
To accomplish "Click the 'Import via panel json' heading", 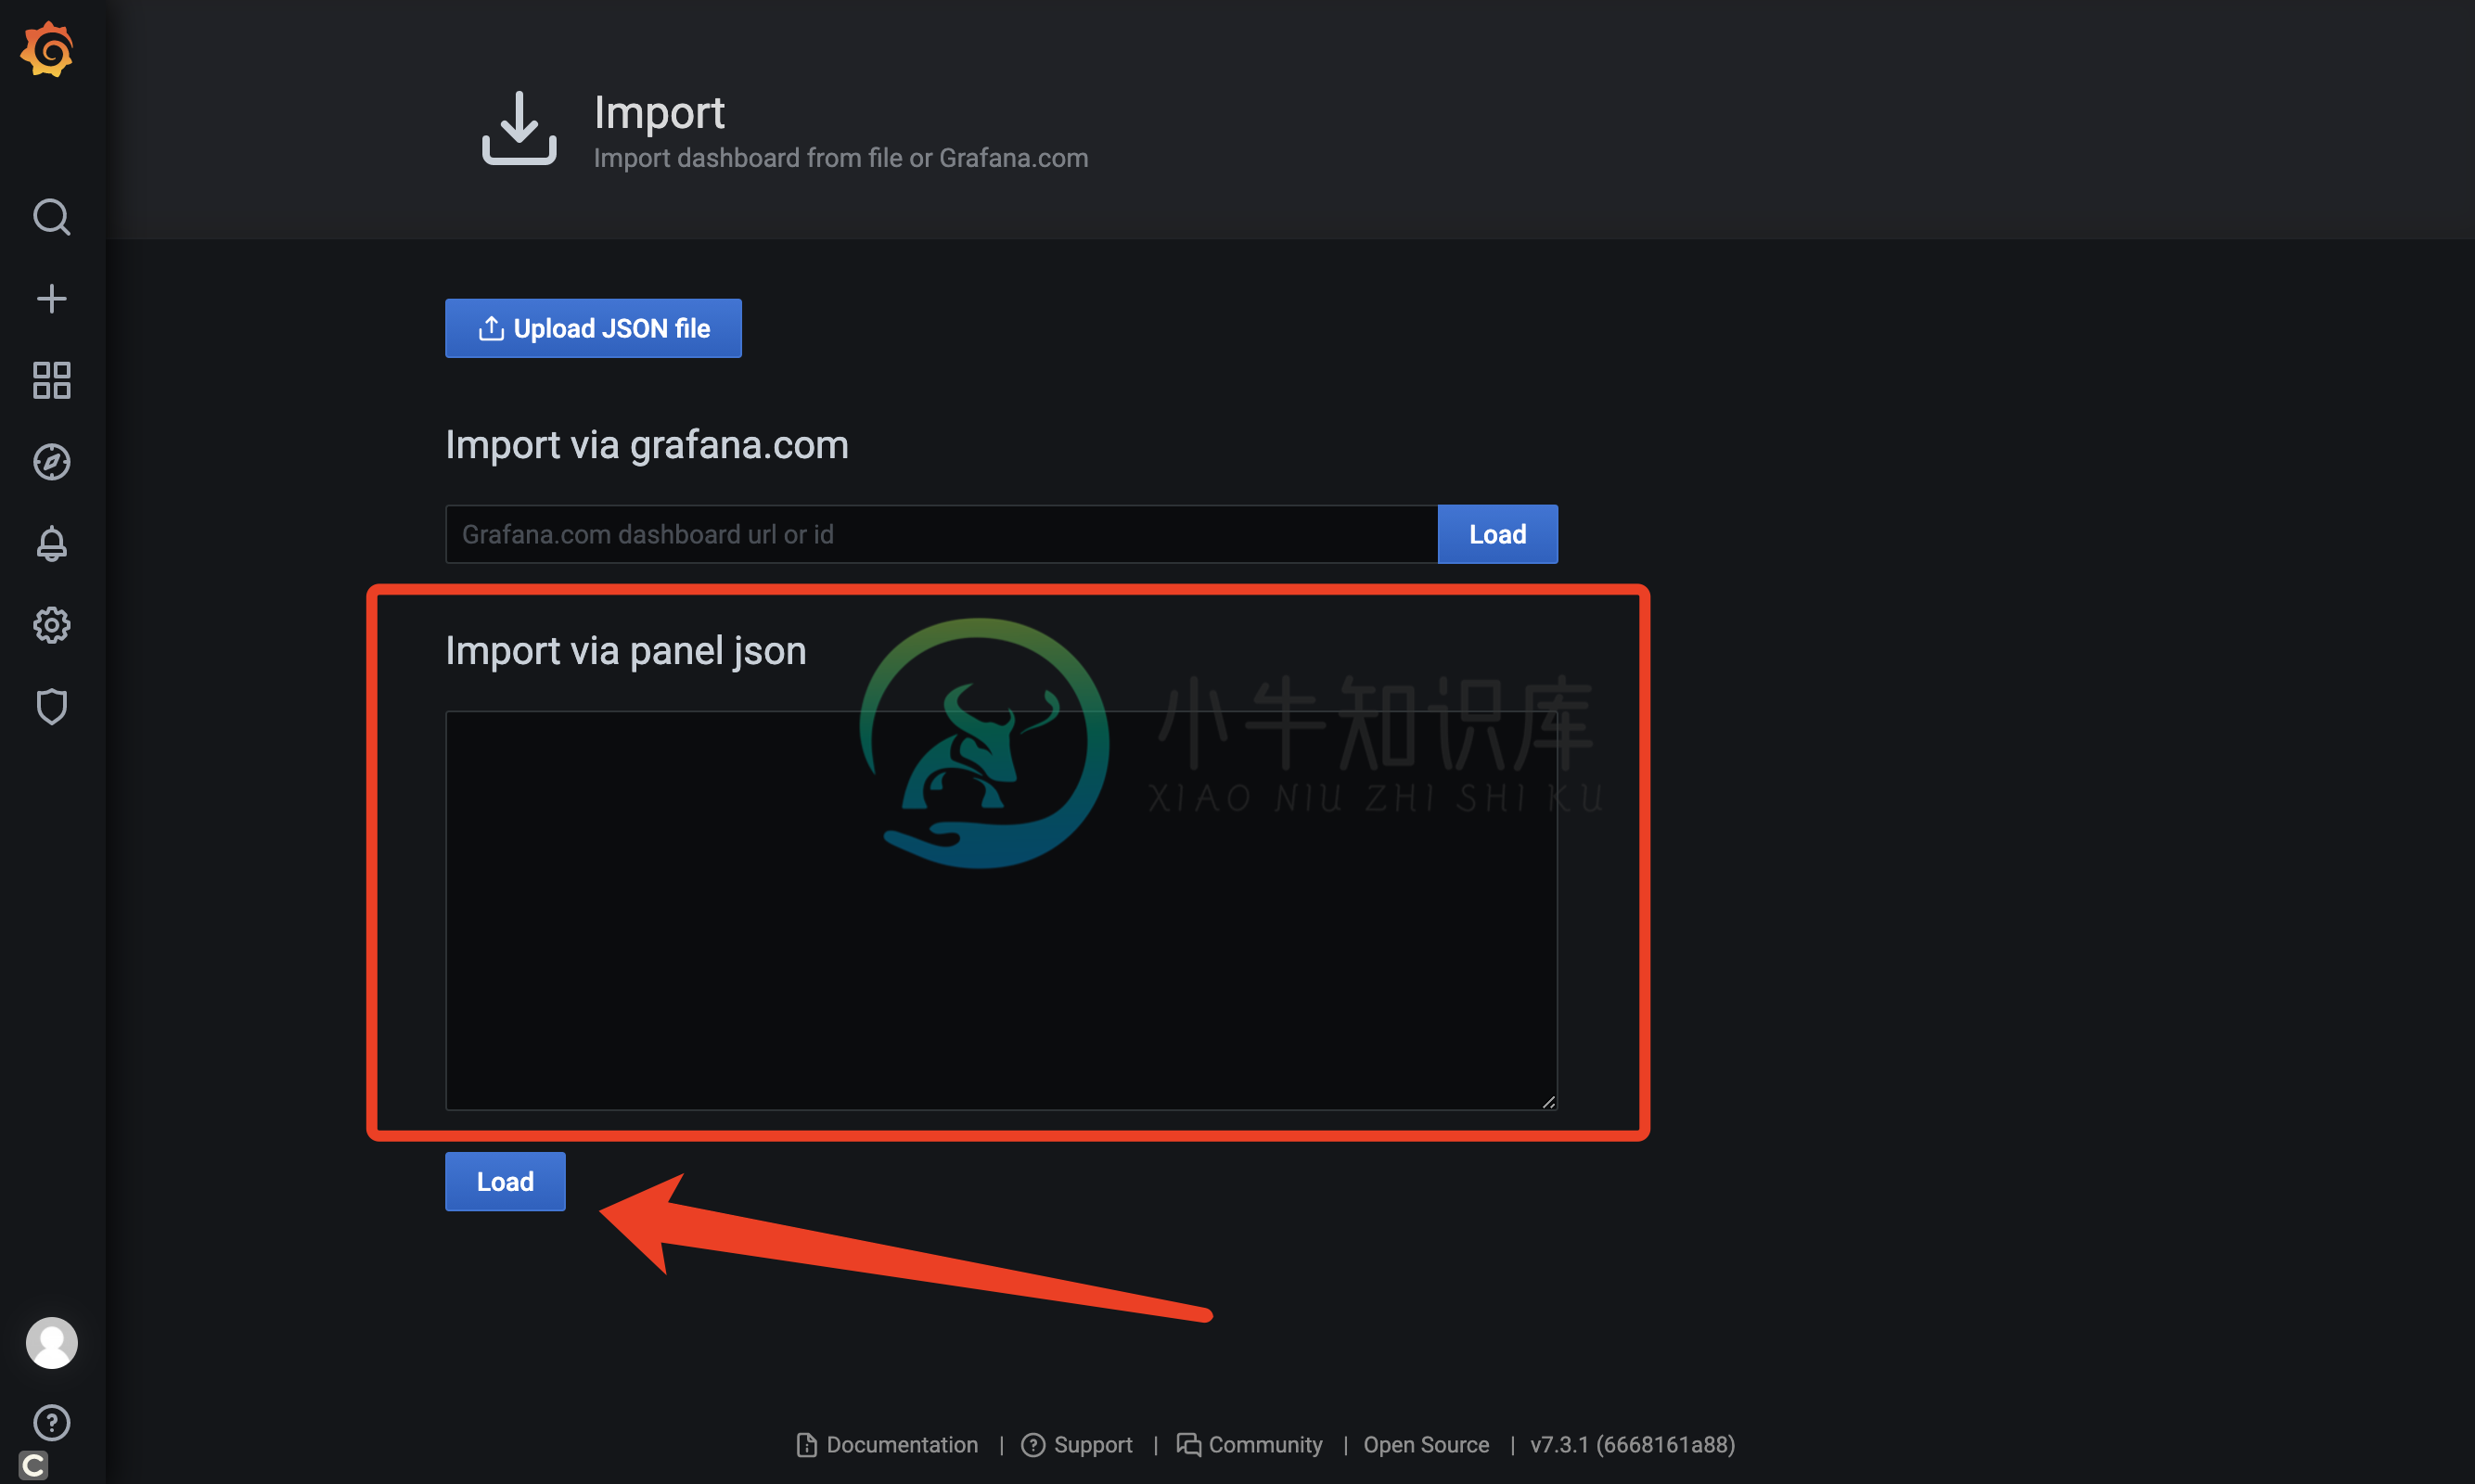I will click(626, 651).
